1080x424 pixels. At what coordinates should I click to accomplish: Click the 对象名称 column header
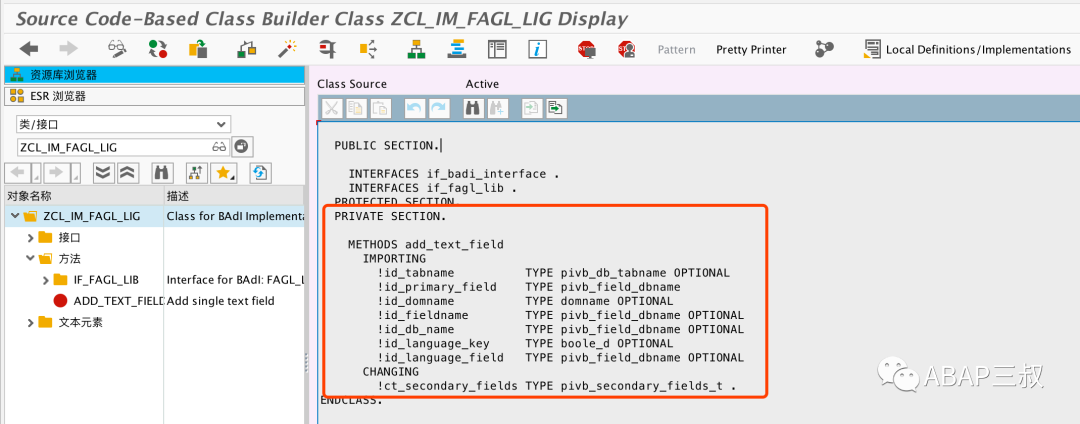click(84, 195)
